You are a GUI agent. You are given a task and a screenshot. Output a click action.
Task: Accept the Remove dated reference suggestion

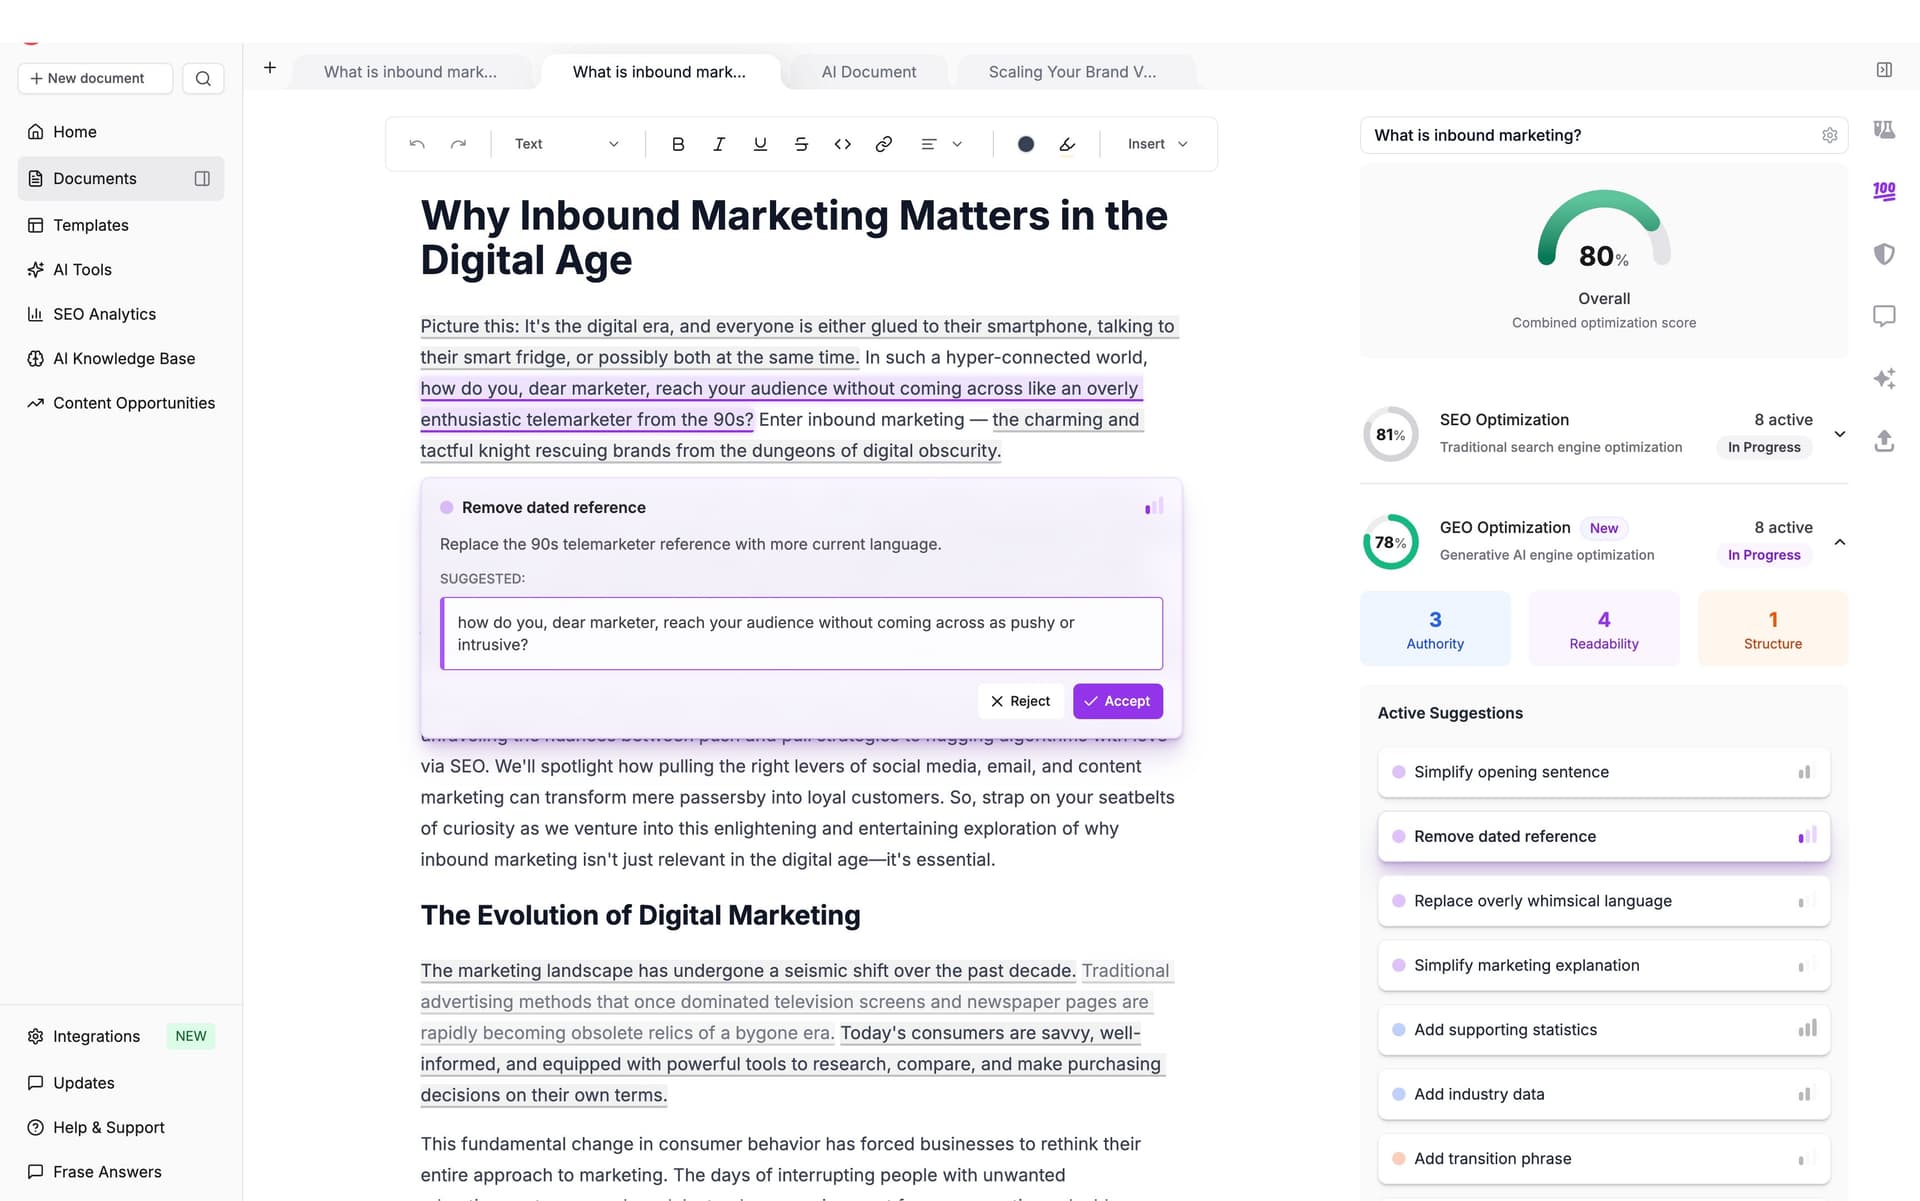pyautogui.click(x=1117, y=701)
